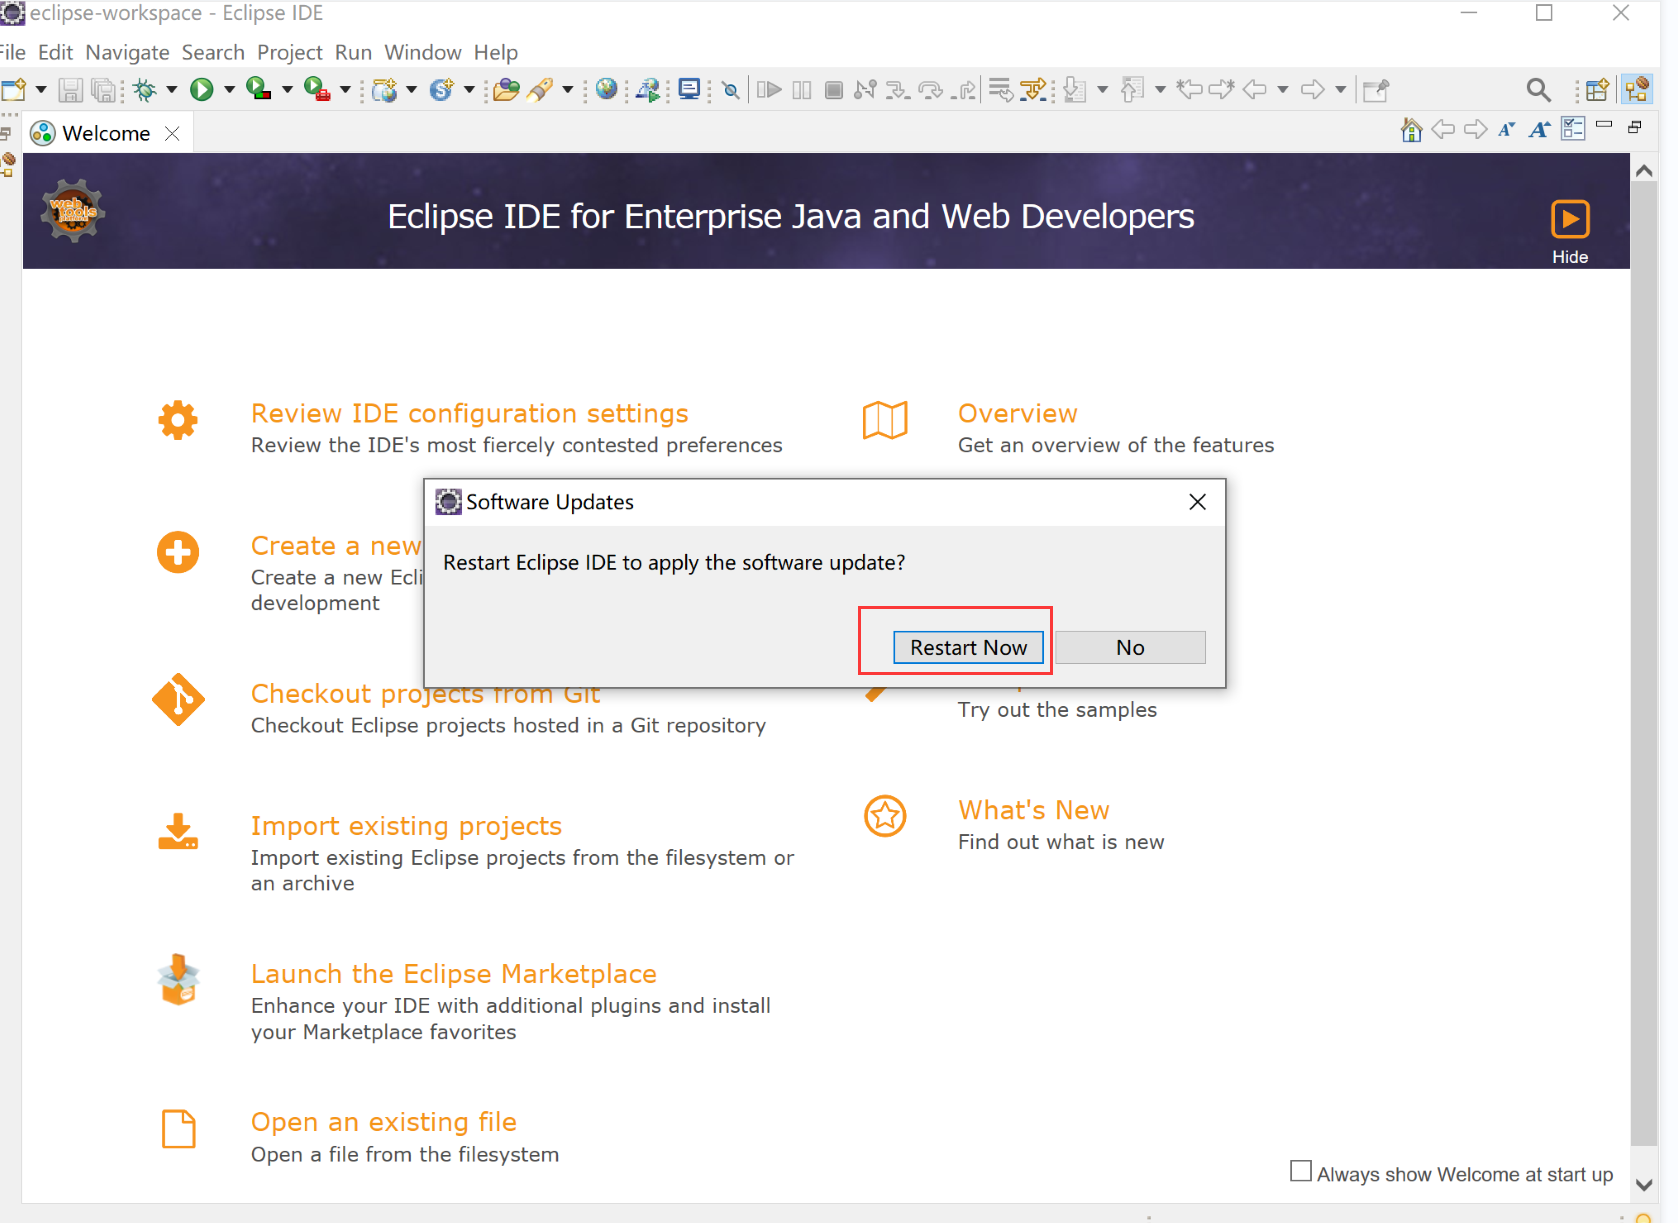This screenshot has width=1678, height=1223.
Task: Click the Magnify font size icon
Action: tap(1540, 129)
